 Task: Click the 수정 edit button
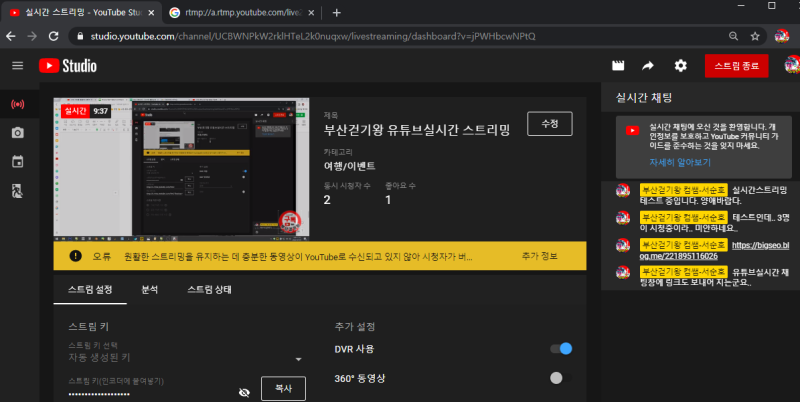549,124
